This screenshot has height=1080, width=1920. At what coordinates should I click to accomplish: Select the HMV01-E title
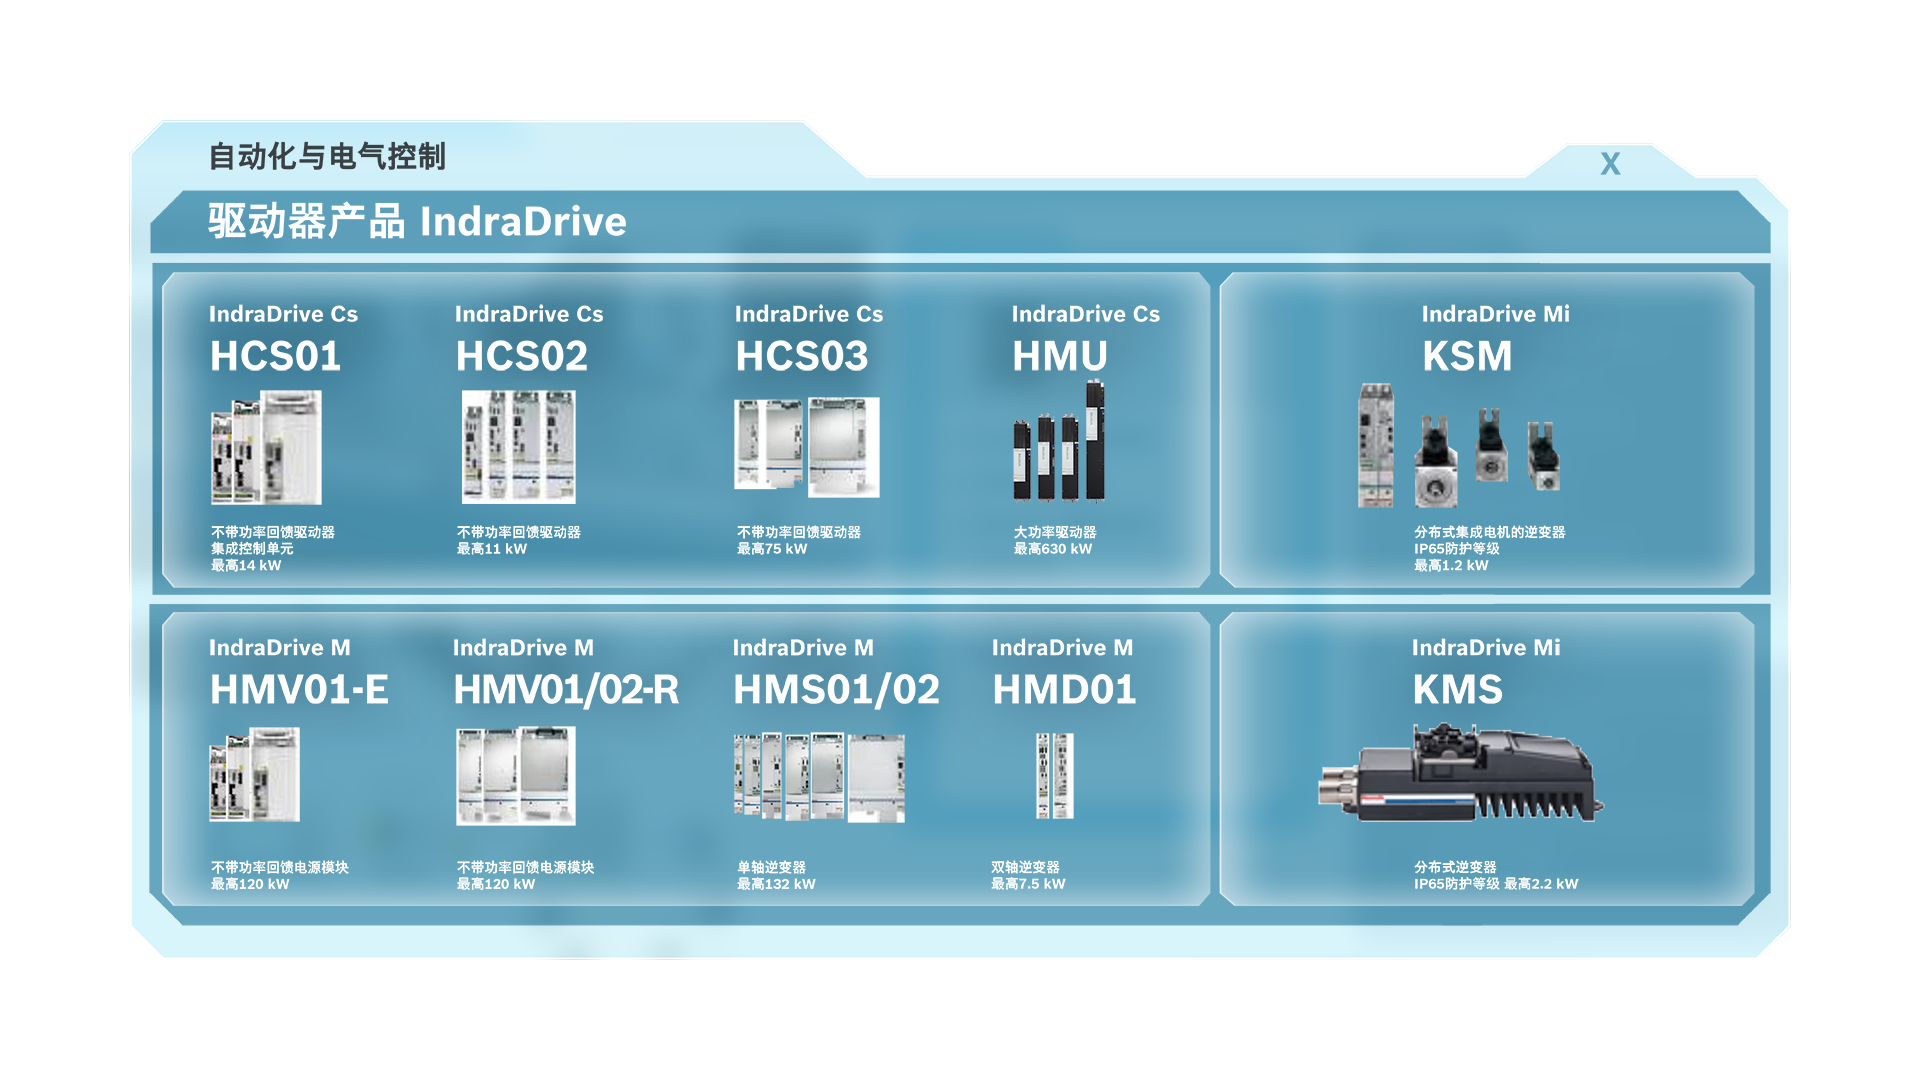(x=299, y=689)
